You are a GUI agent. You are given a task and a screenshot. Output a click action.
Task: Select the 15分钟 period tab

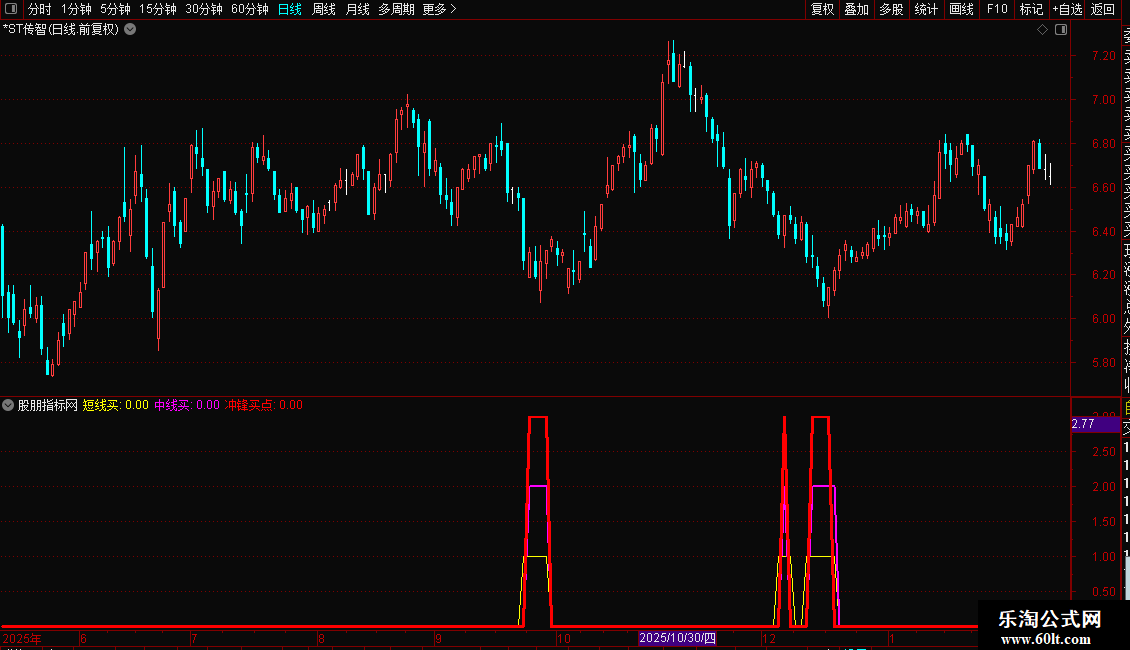[158, 9]
